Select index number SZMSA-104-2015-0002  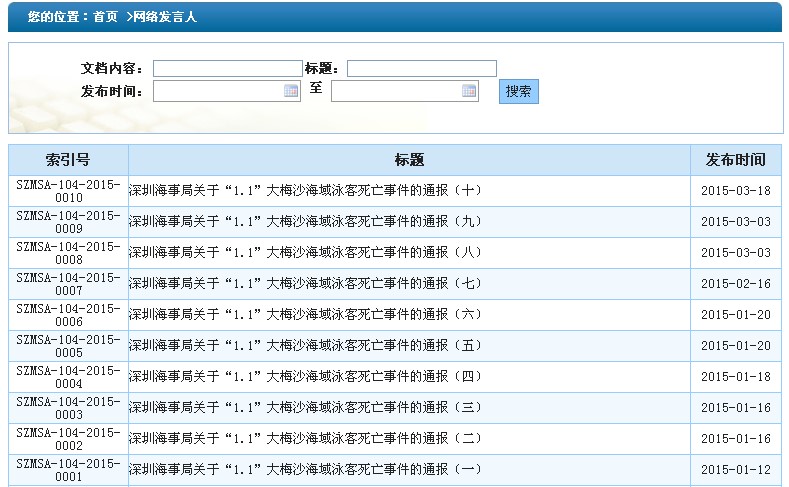(x=68, y=439)
